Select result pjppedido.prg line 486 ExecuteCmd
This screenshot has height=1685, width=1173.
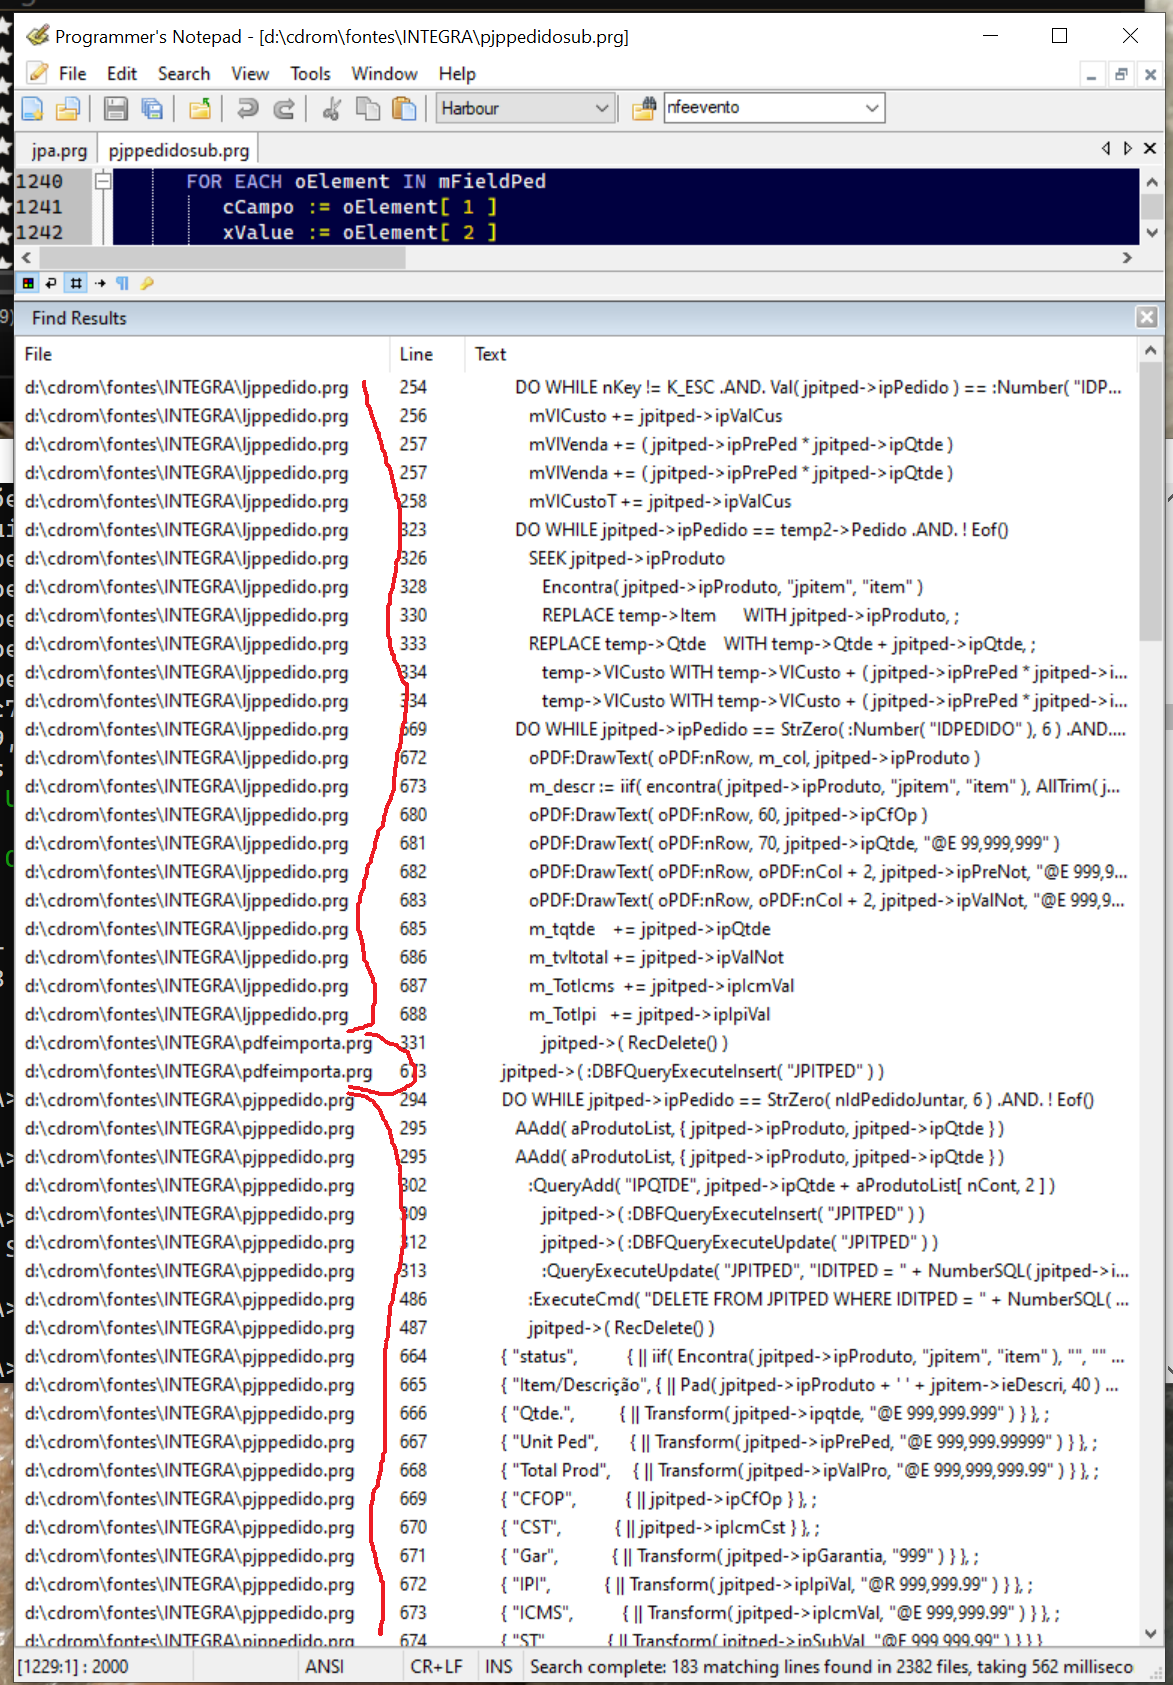(576, 1299)
